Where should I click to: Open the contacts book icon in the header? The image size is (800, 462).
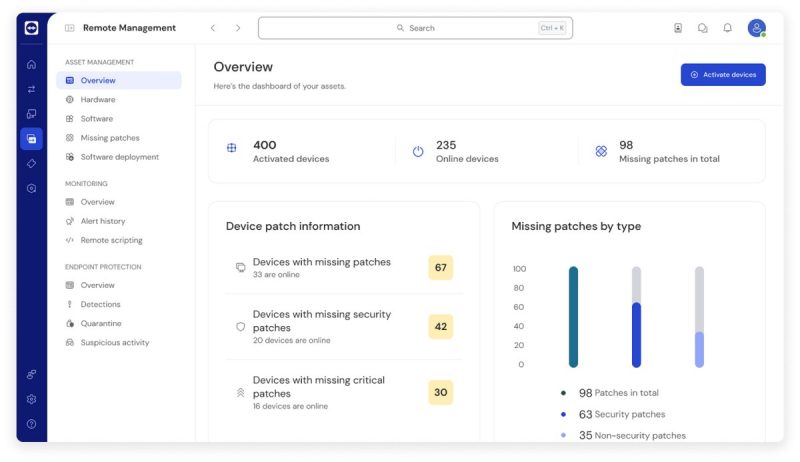[678, 28]
